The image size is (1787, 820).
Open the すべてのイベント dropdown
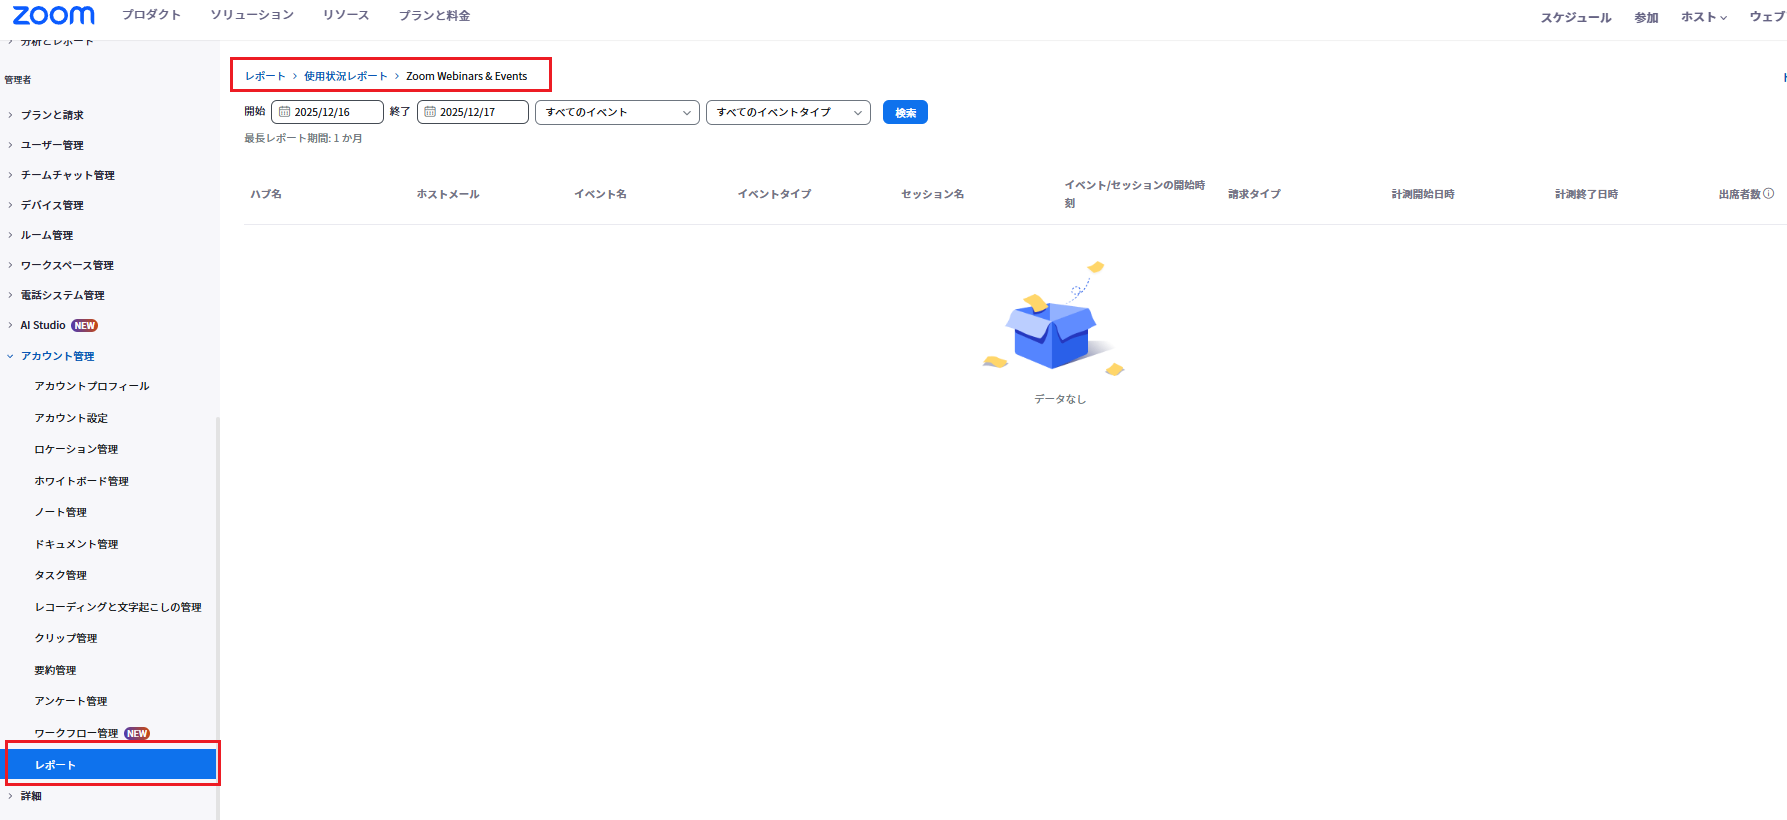(617, 112)
